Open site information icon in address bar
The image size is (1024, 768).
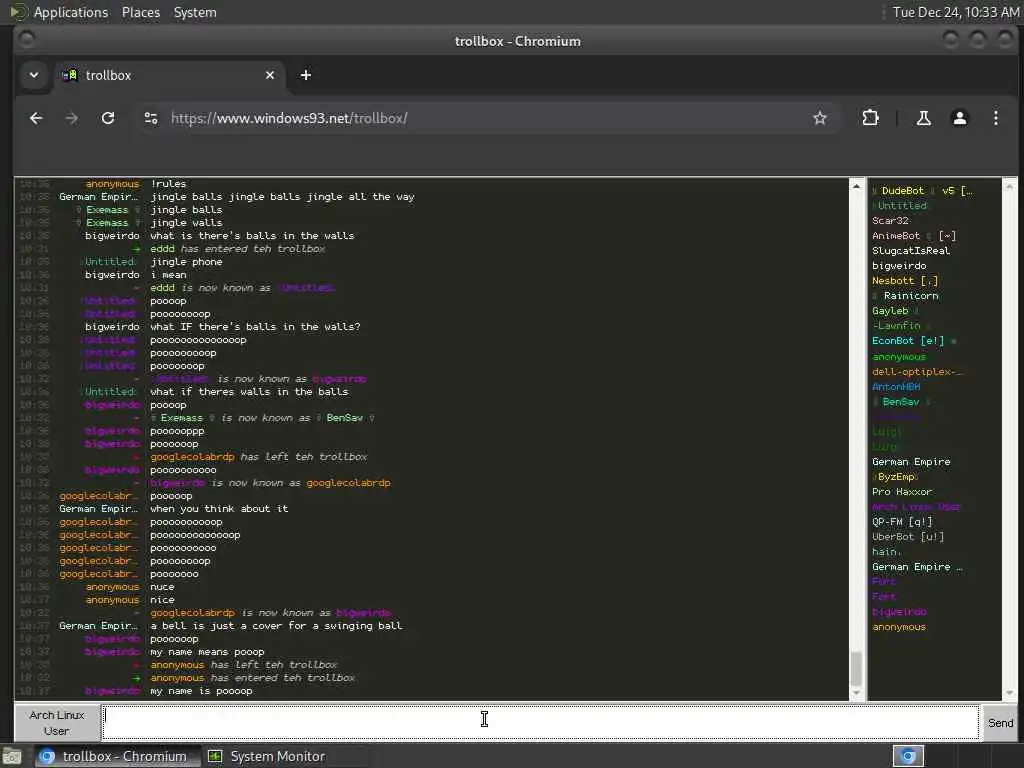(151, 118)
